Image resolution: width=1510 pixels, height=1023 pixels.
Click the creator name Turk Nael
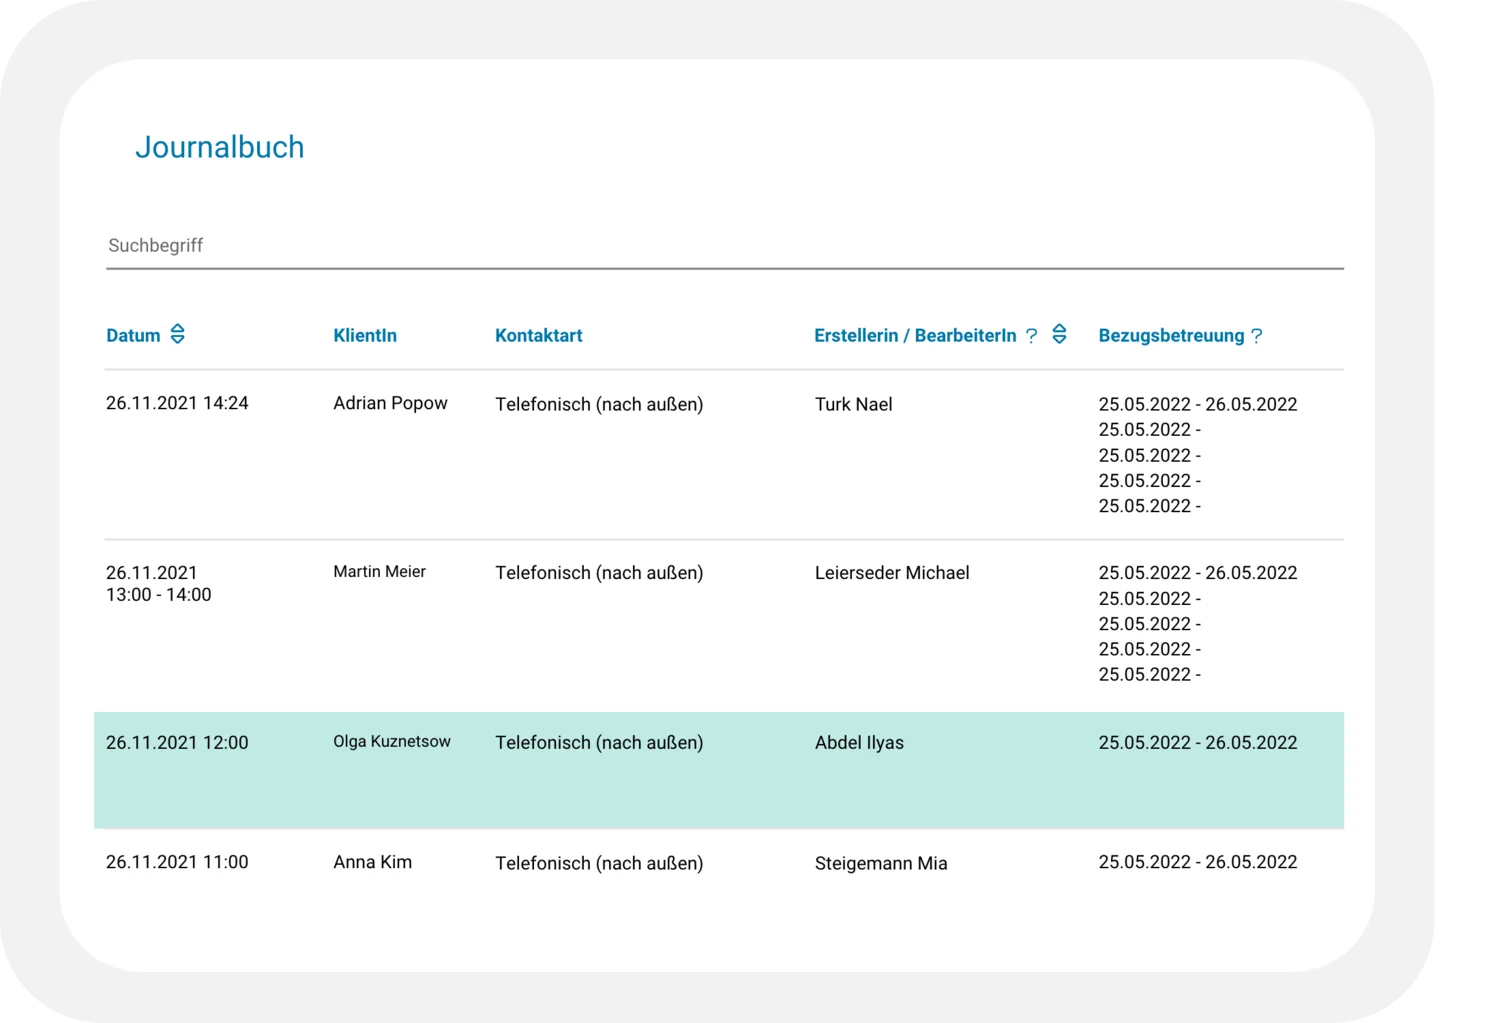click(853, 404)
